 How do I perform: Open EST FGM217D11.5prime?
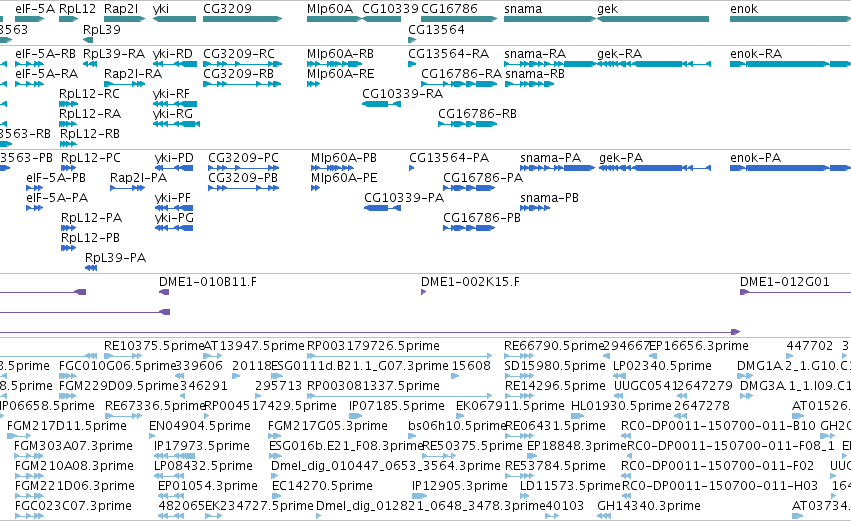coord(67,427)
